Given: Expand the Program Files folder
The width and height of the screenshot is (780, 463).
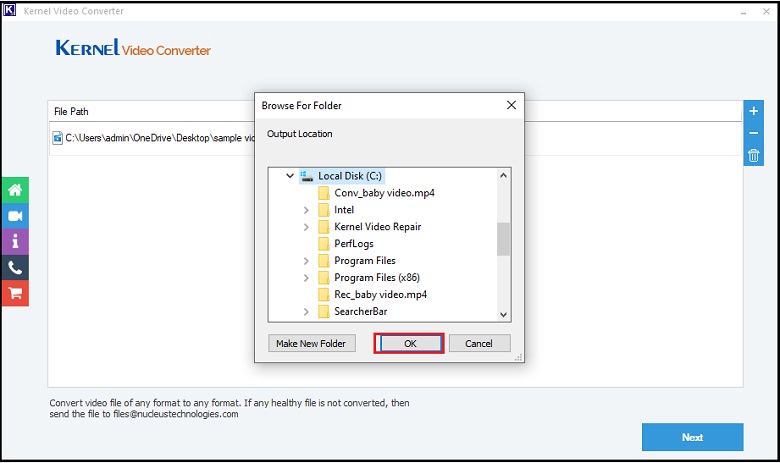Looking at the screenshot, I should pos(306,261).
